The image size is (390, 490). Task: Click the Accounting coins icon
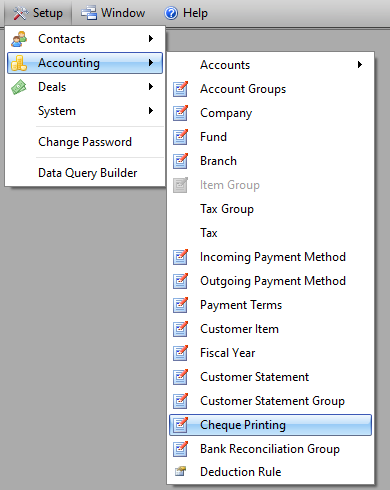tap(19, 63)
